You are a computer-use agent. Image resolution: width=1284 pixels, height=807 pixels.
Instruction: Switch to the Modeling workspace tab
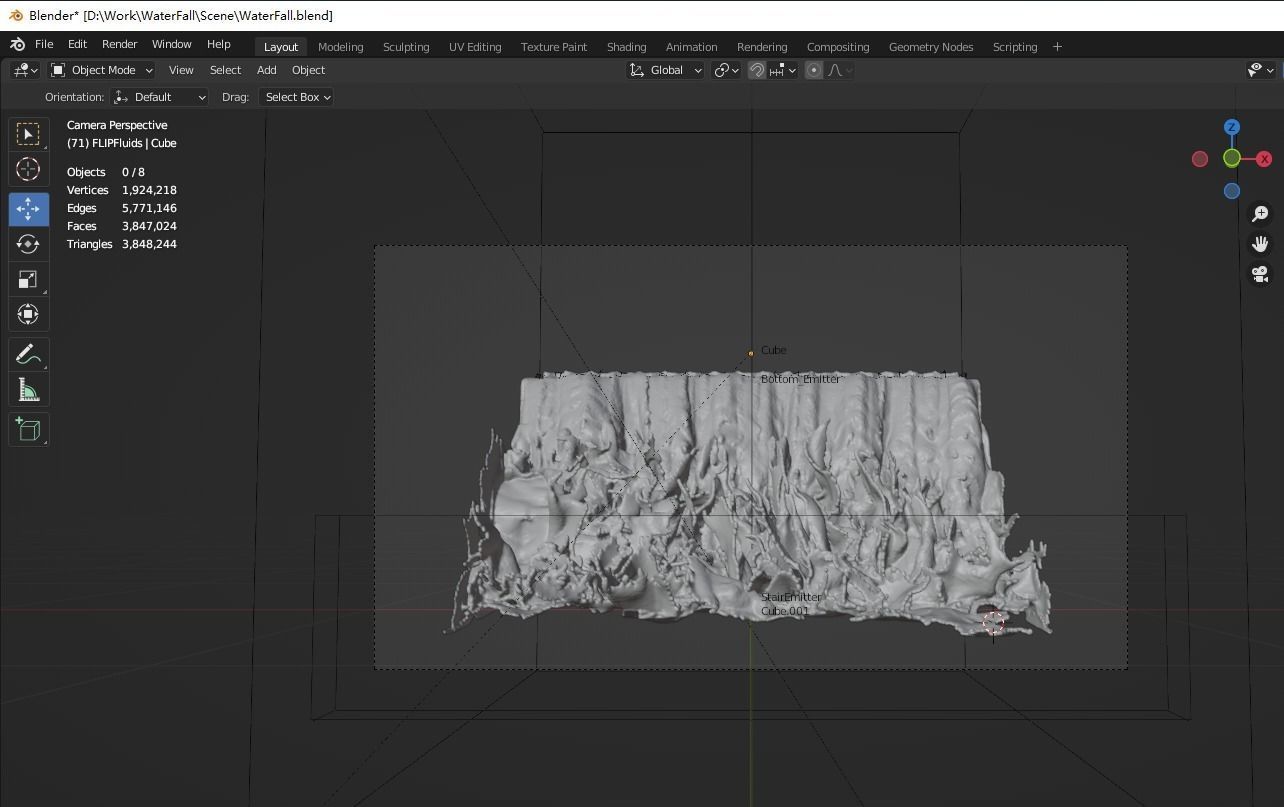pos(340,47)
